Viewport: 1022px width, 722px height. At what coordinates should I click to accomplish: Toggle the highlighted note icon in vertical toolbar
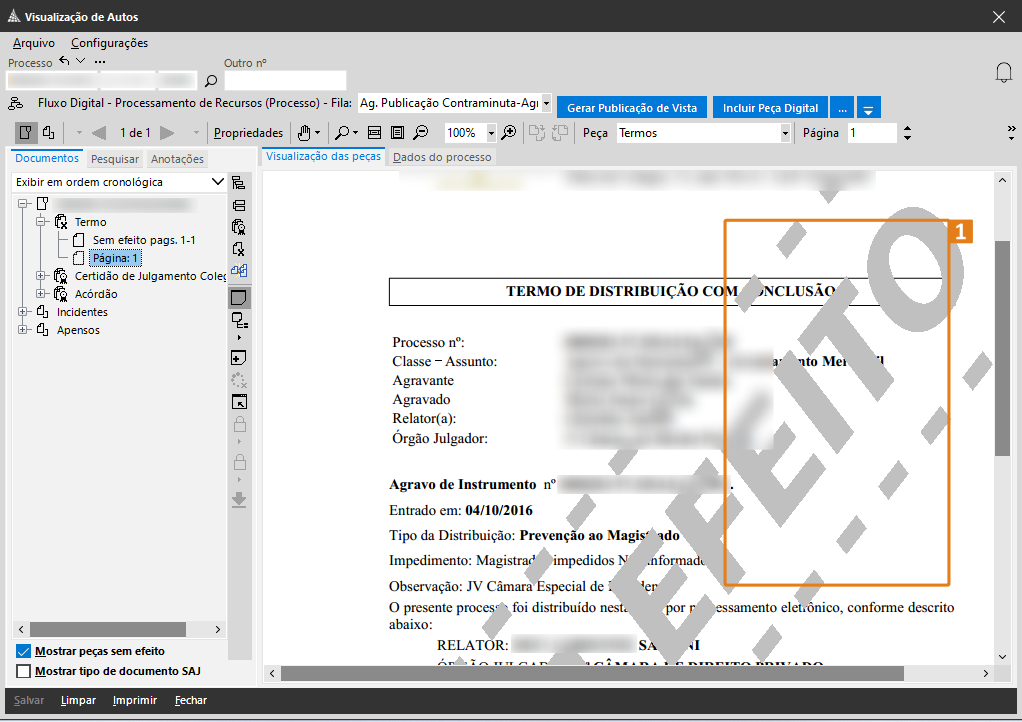pos(239,298)
